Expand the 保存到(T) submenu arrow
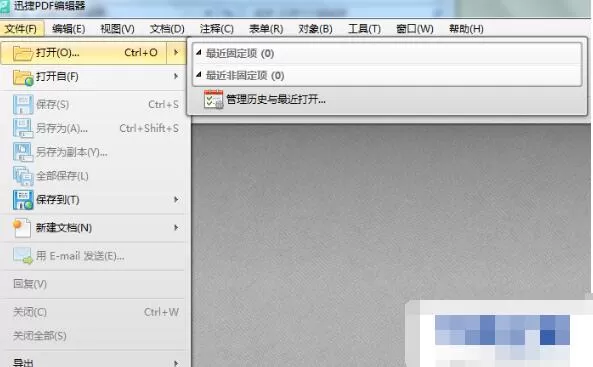 (176, 199)
